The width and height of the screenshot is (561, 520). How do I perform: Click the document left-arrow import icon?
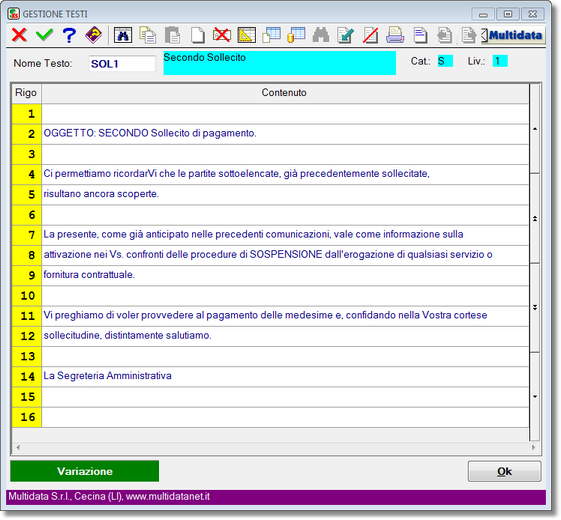point(445,35)
